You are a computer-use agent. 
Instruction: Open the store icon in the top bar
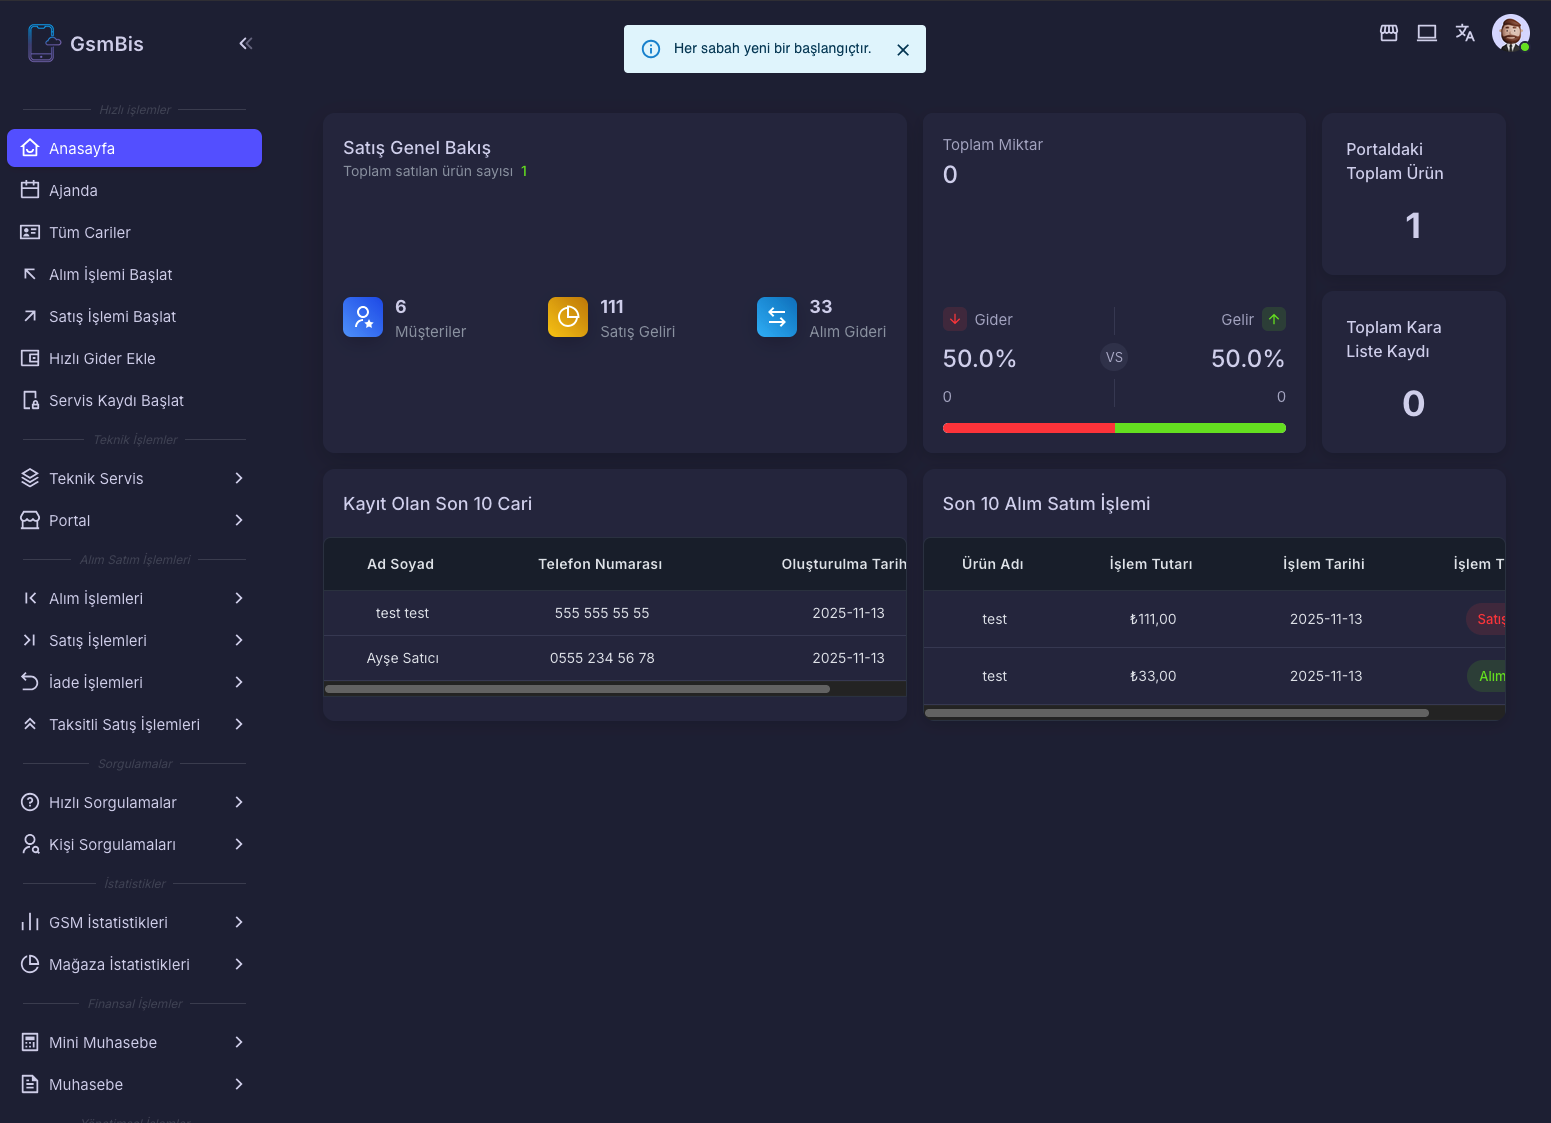coord(1388,33)
